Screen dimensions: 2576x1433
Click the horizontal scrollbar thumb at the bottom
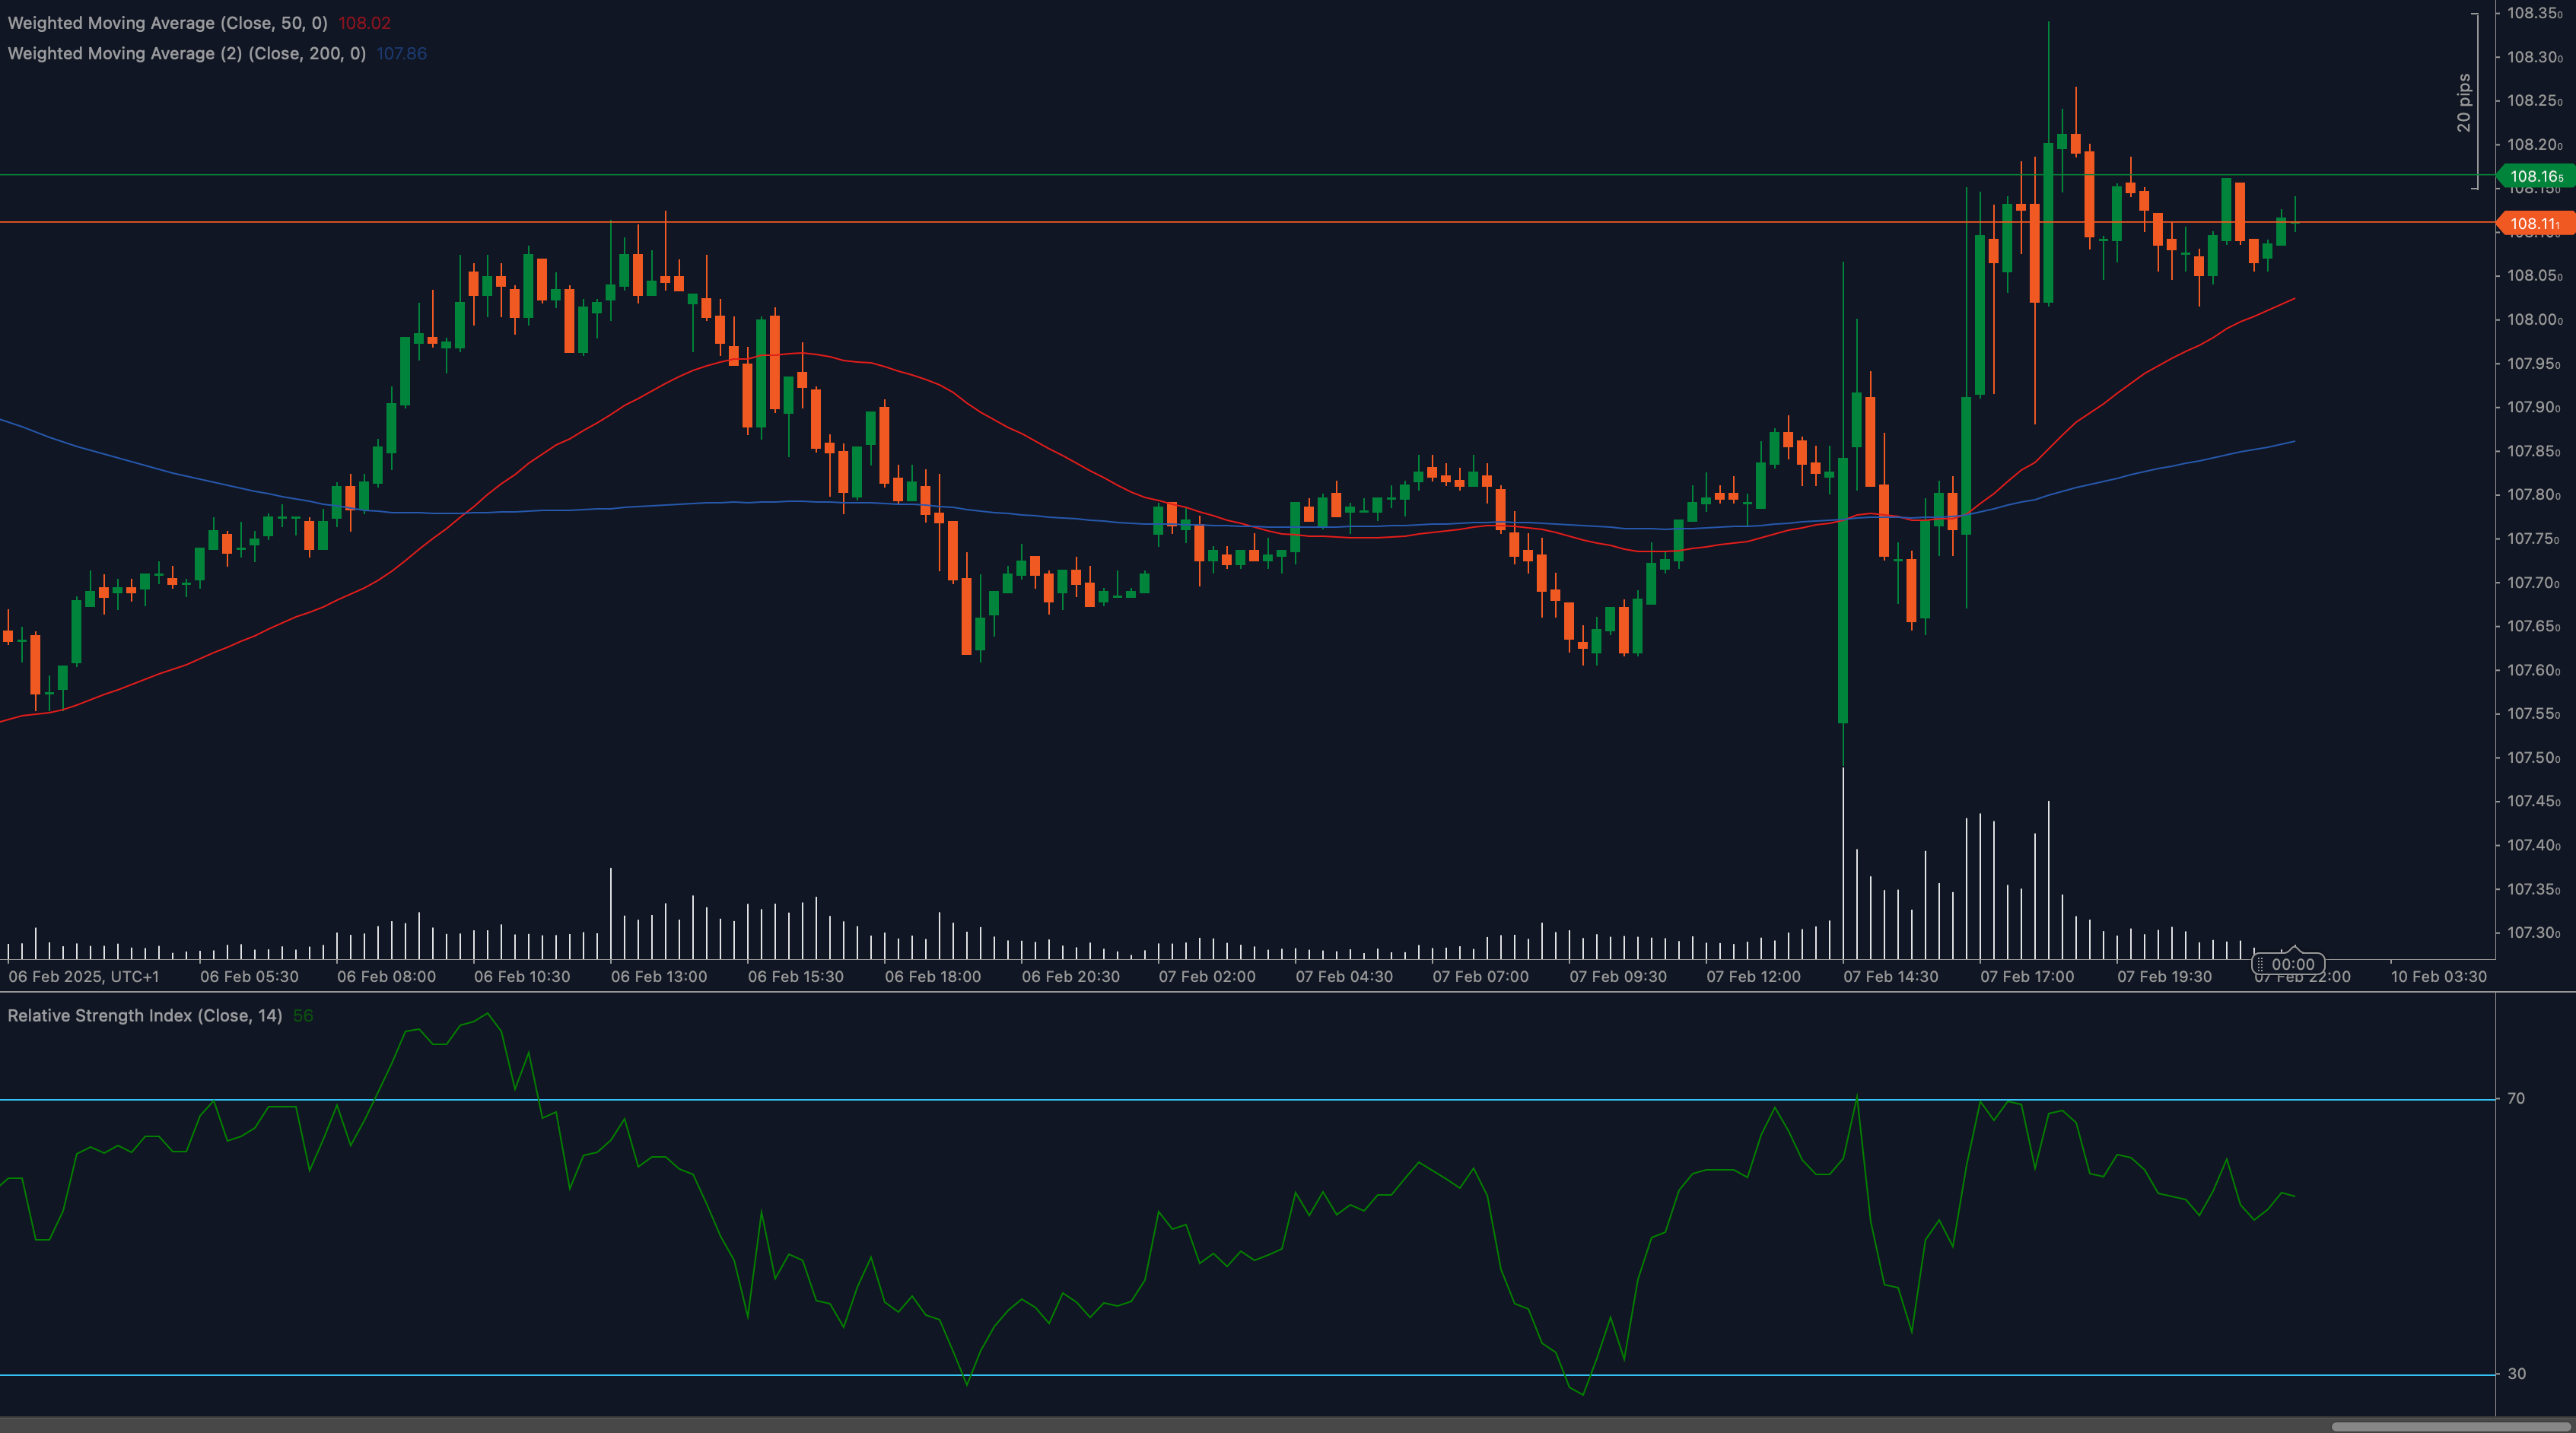pyautogui.click(x=2451, y=1426)
